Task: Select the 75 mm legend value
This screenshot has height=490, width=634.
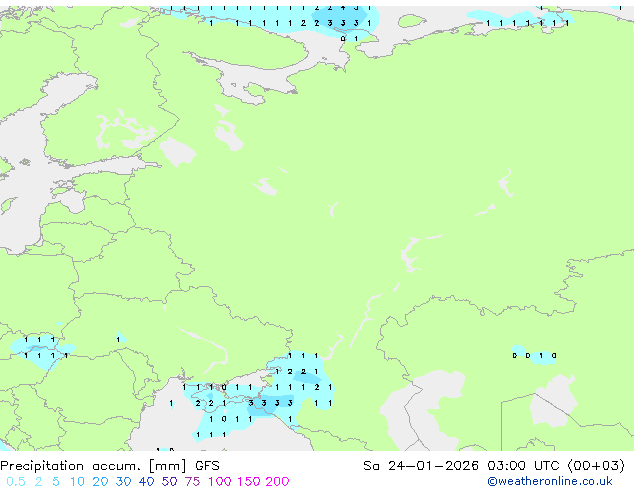Action: (192, 482)
